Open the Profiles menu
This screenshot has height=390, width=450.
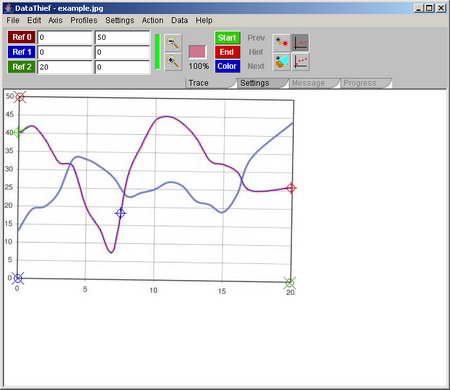(x=84, y=20)
